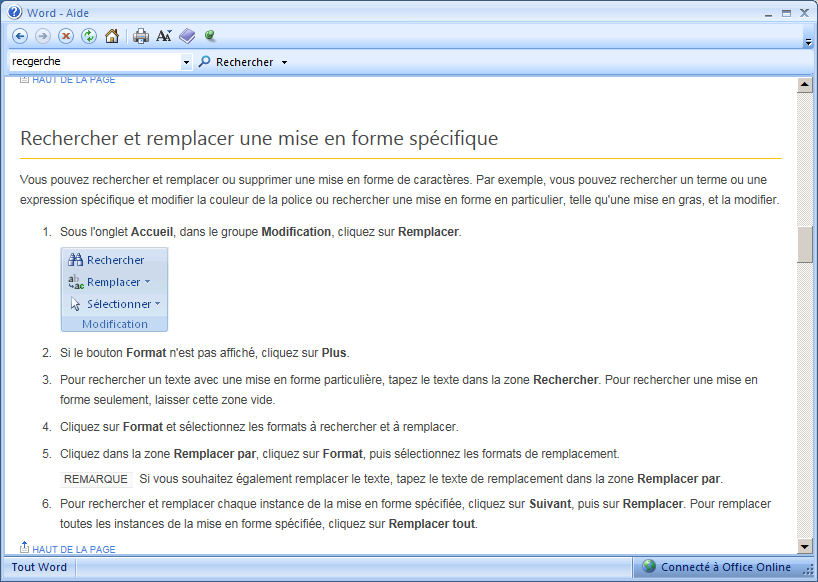Go back with the Back arrow icon
Image resolution: width=818 pixels, height=582 pixels.
point(20,36)
